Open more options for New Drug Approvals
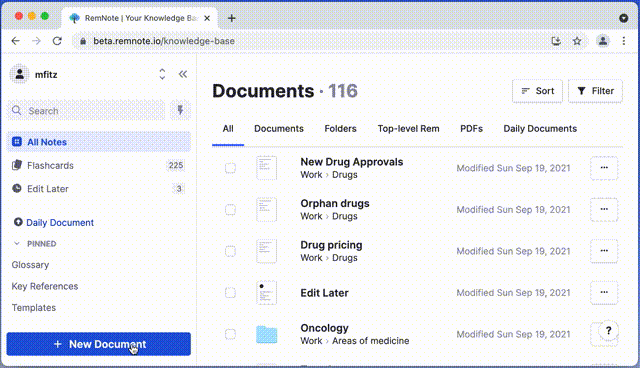This screenshot has width=640, height=368. point(604,168)
